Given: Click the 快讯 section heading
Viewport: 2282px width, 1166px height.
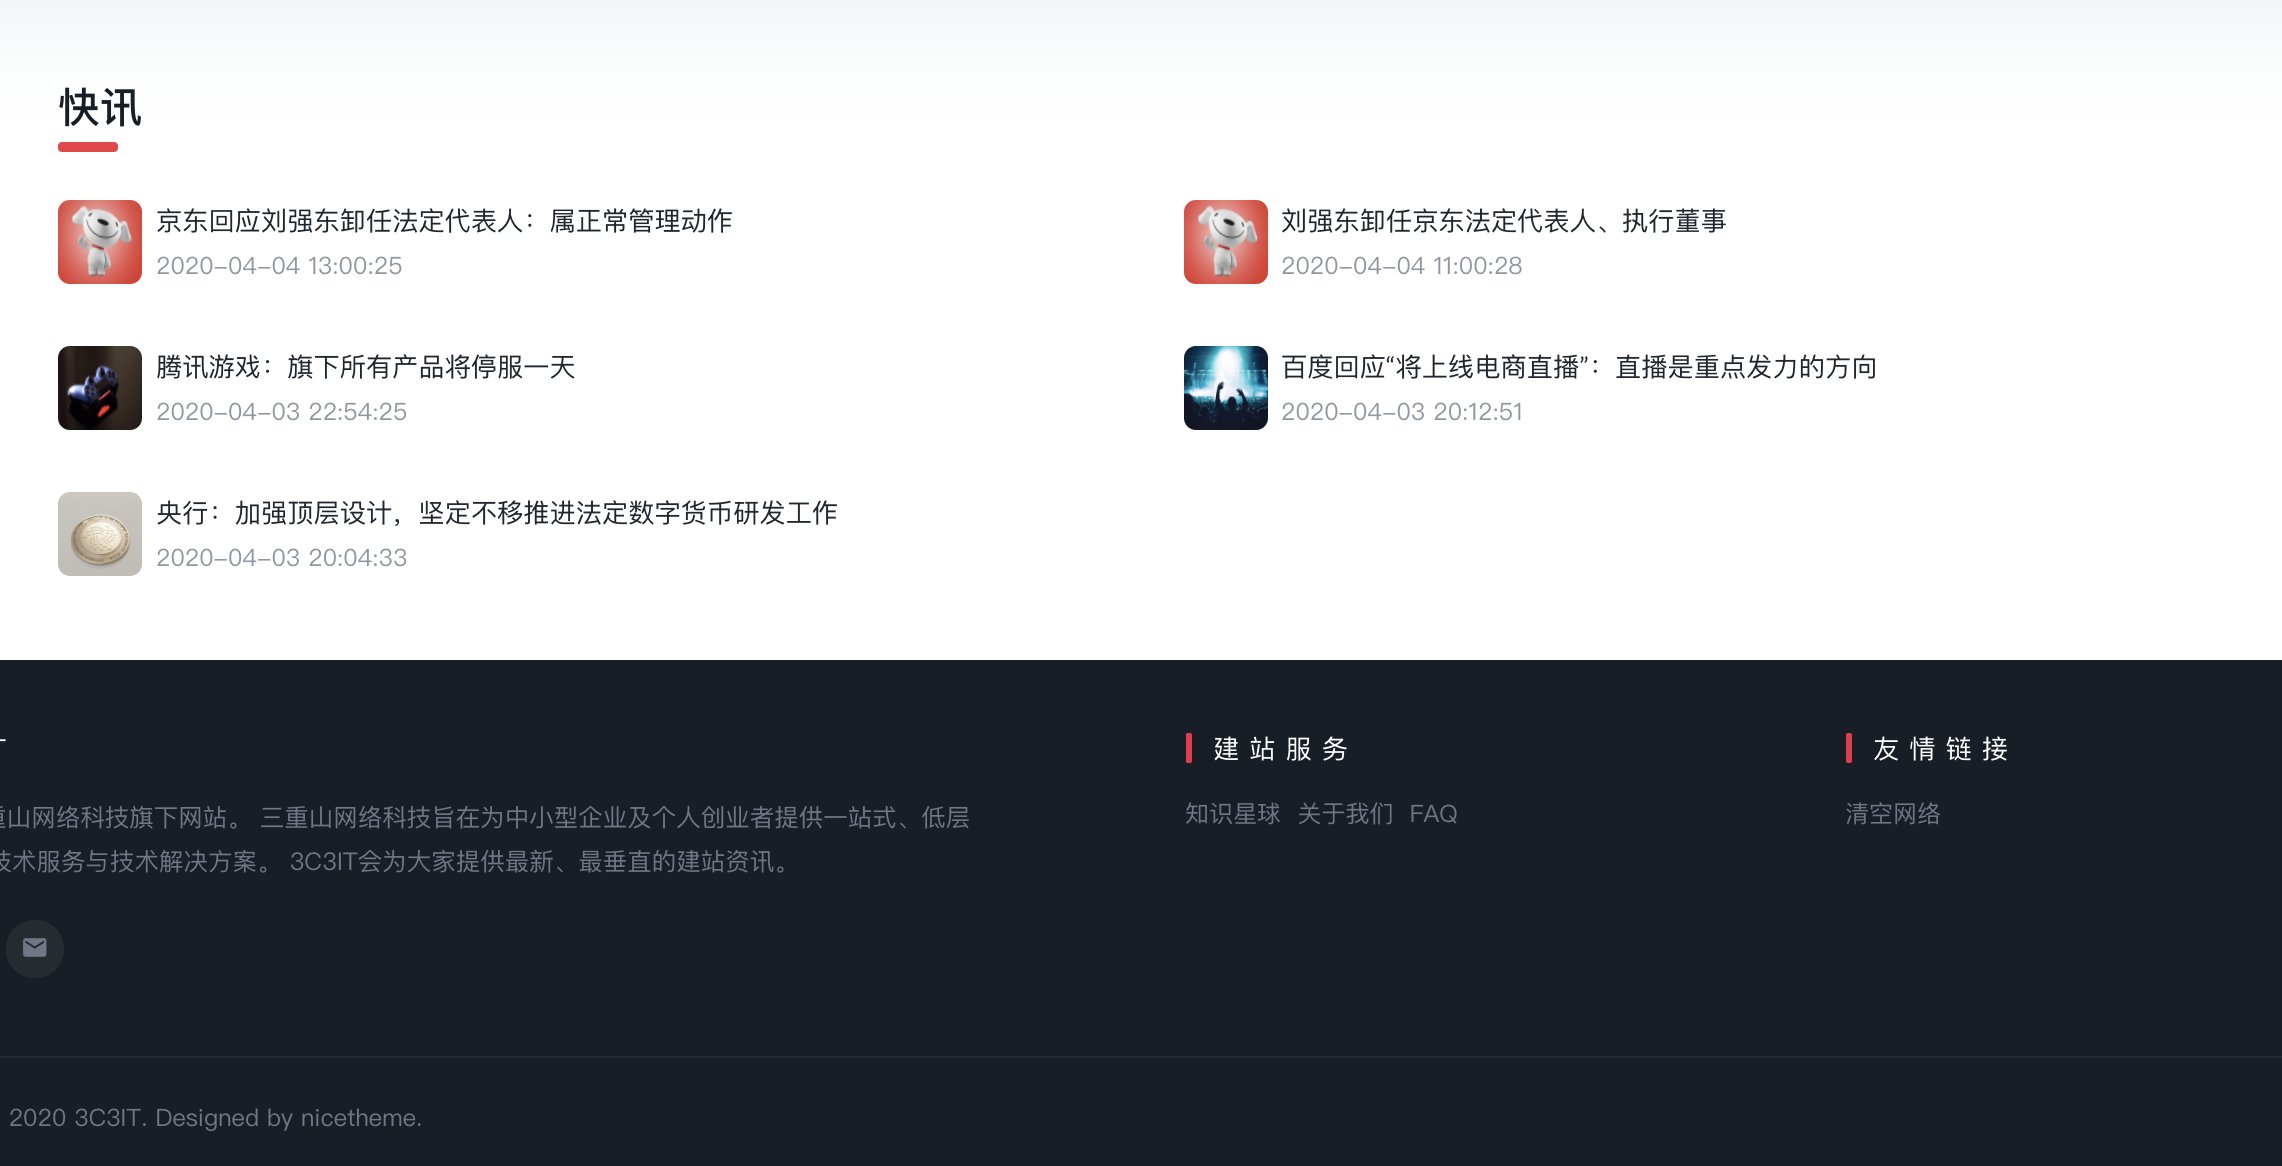Looking at the screenshot, I should [100, 108].
